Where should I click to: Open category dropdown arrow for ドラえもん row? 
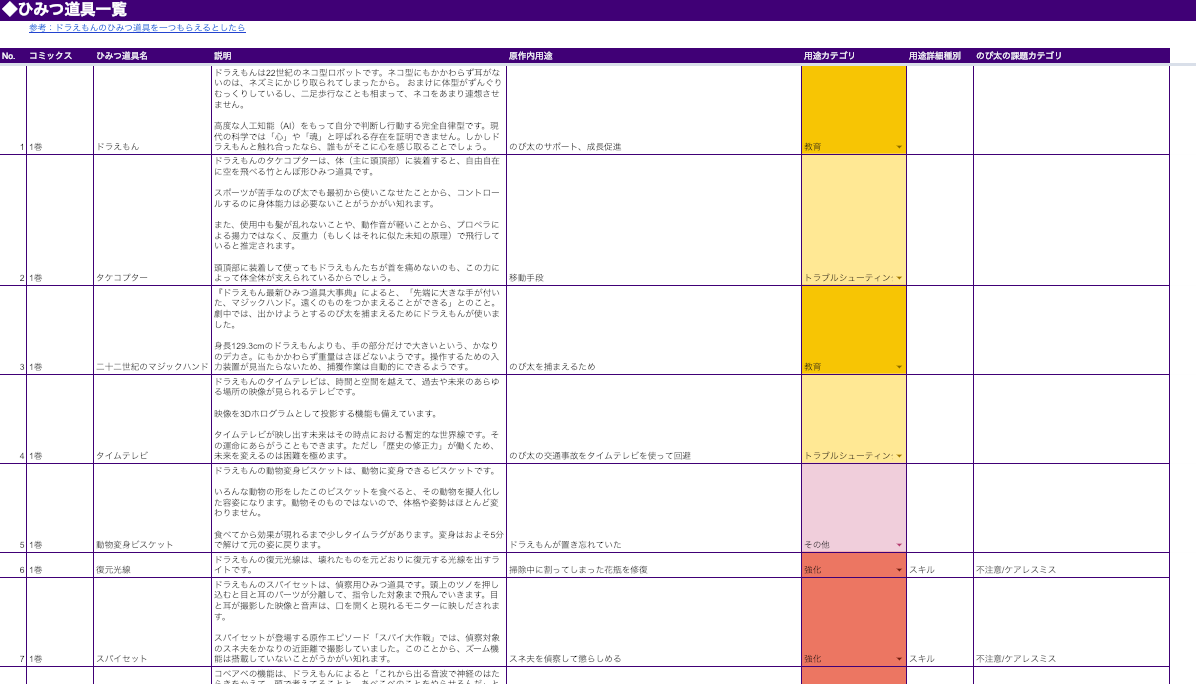899,147
